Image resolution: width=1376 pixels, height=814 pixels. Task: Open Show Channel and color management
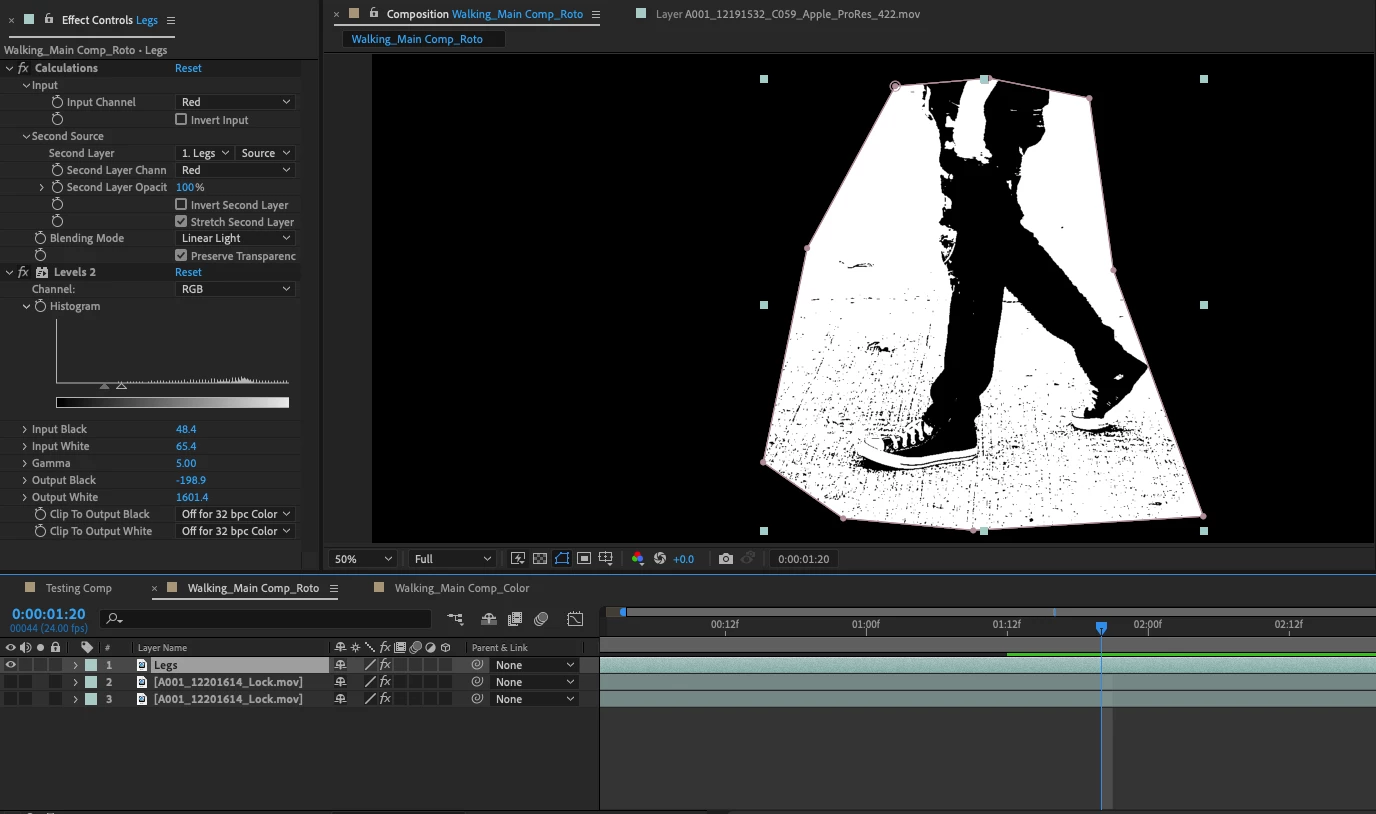point(638,559)
